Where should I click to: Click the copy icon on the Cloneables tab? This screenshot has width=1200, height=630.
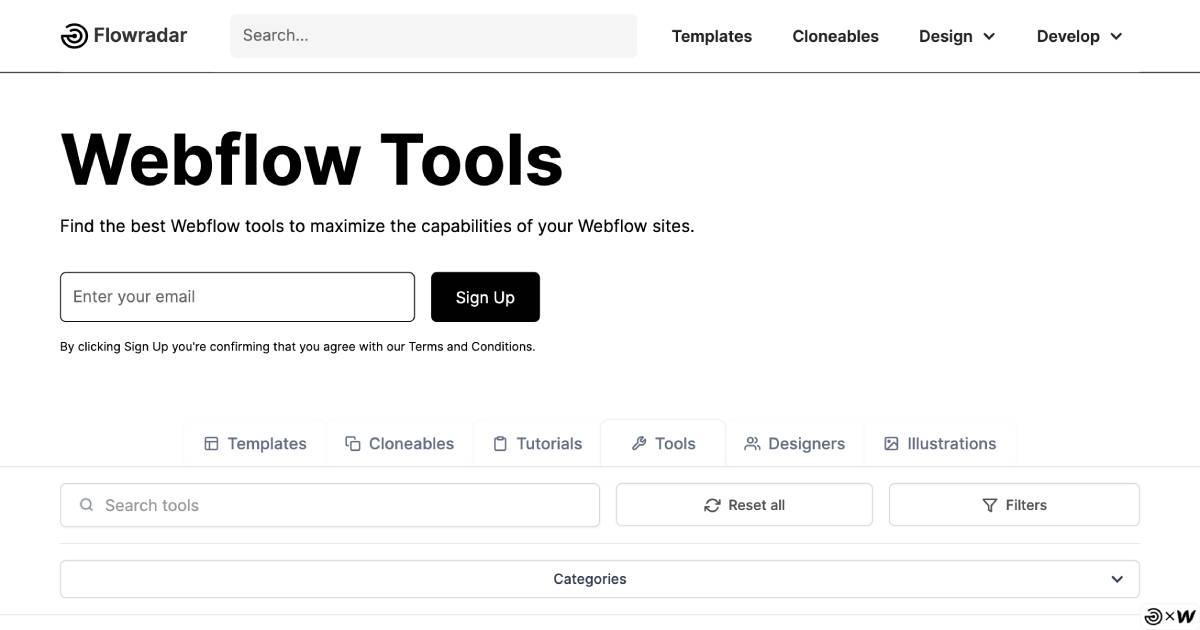click(x=352, y=443)
